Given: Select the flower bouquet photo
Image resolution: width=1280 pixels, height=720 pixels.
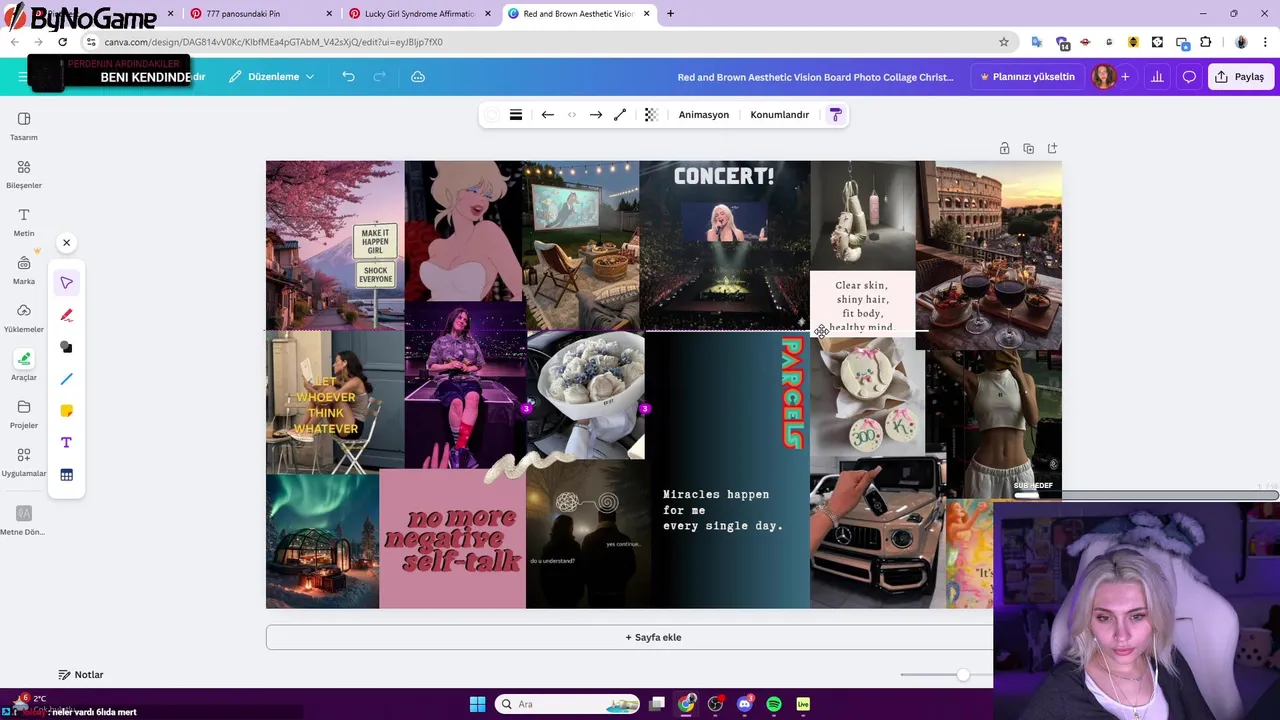Looking at the screenshot, I should point(586,395).
